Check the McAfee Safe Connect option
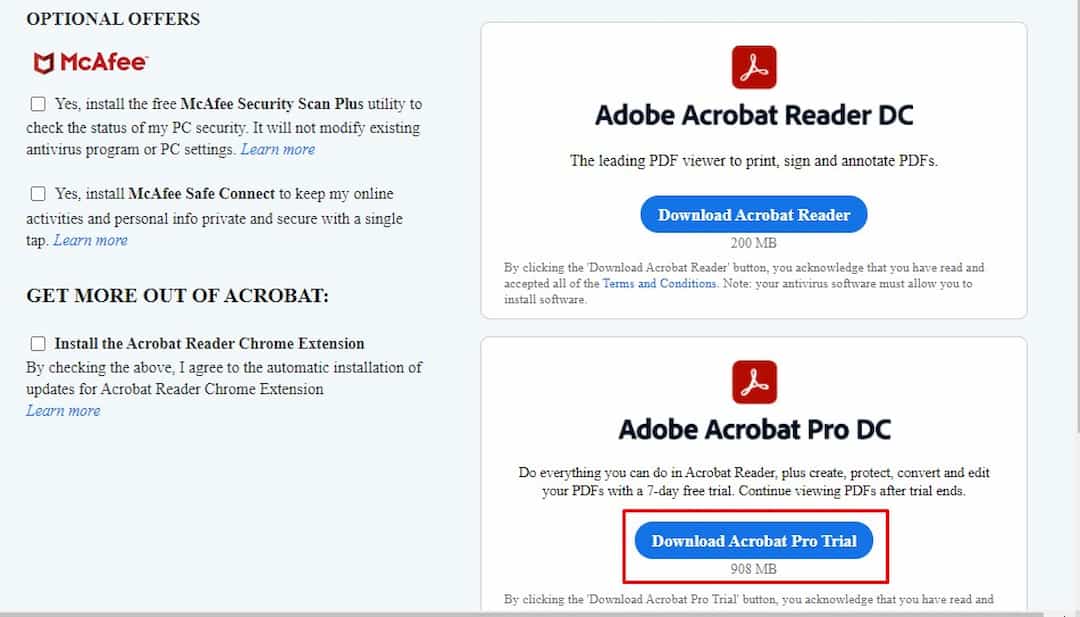1080x617 pixels. pos(38,194)
